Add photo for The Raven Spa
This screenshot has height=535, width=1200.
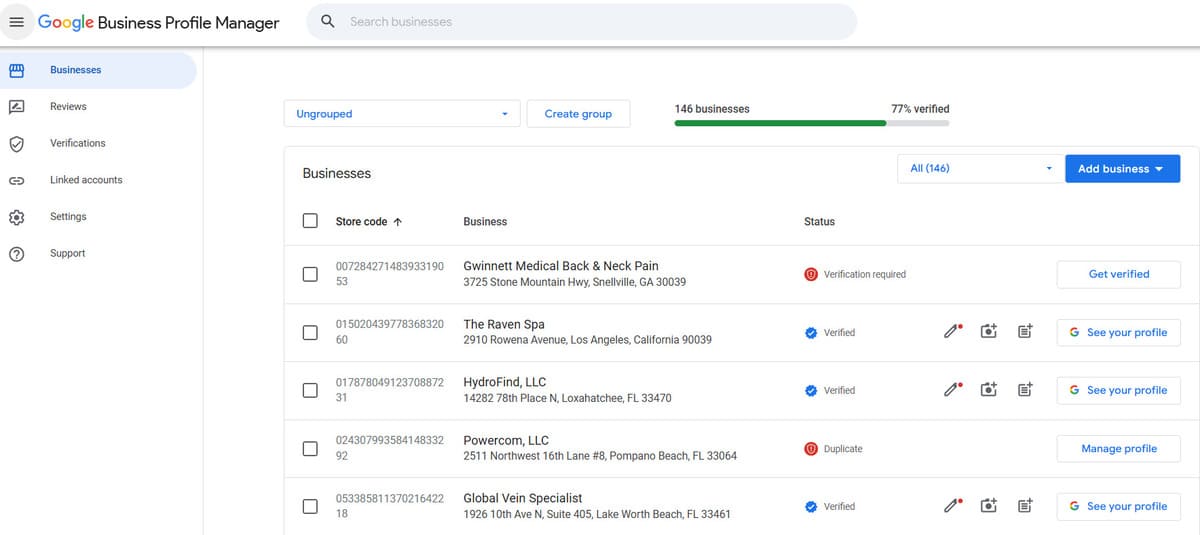tap(989, 332)
